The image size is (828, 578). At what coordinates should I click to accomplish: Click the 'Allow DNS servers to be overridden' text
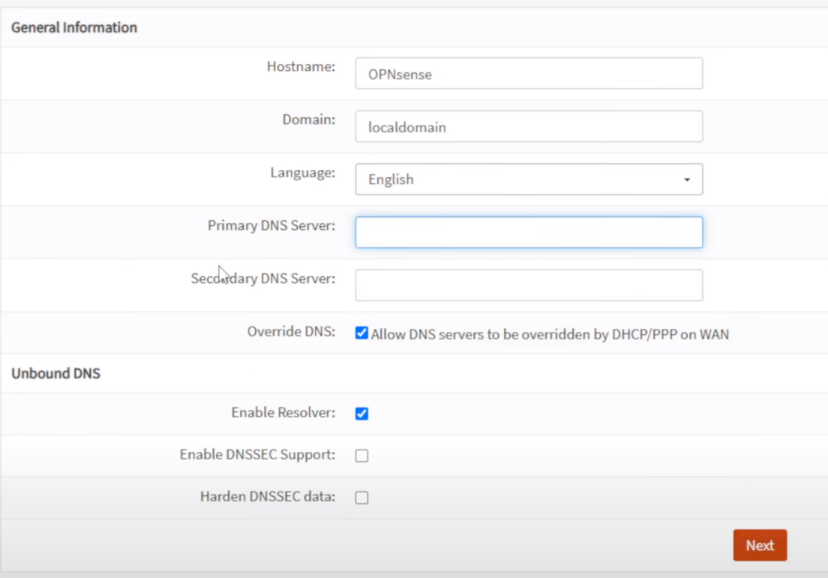(550, 334)
